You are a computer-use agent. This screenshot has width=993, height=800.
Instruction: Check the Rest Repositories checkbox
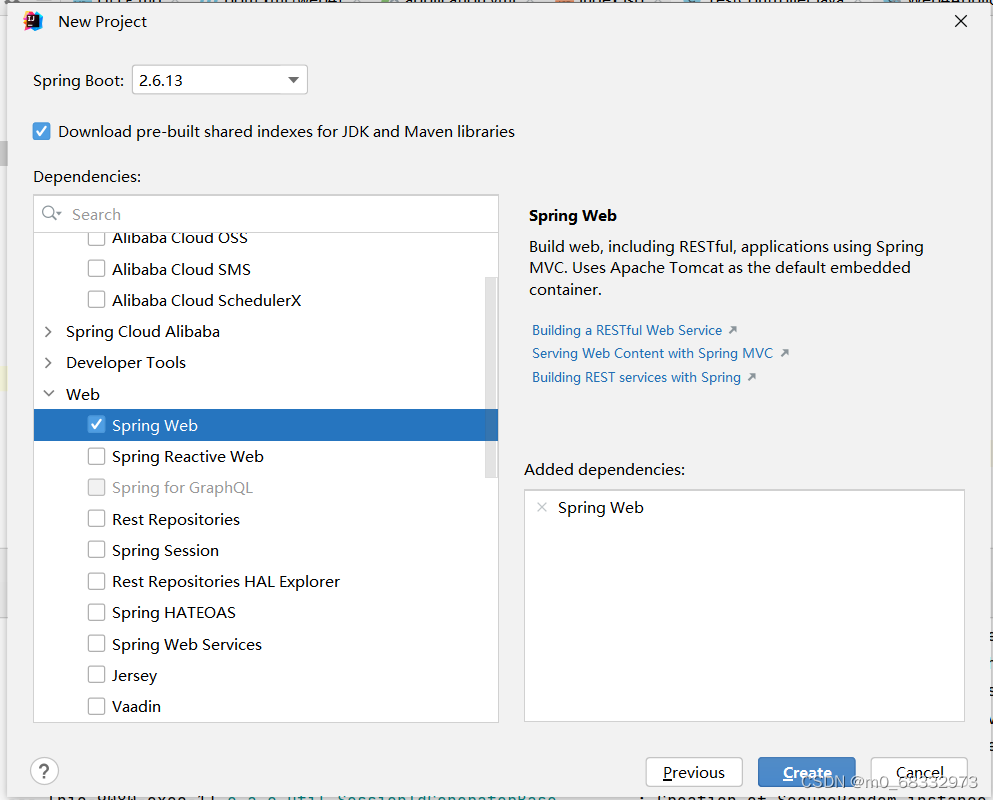96,519
